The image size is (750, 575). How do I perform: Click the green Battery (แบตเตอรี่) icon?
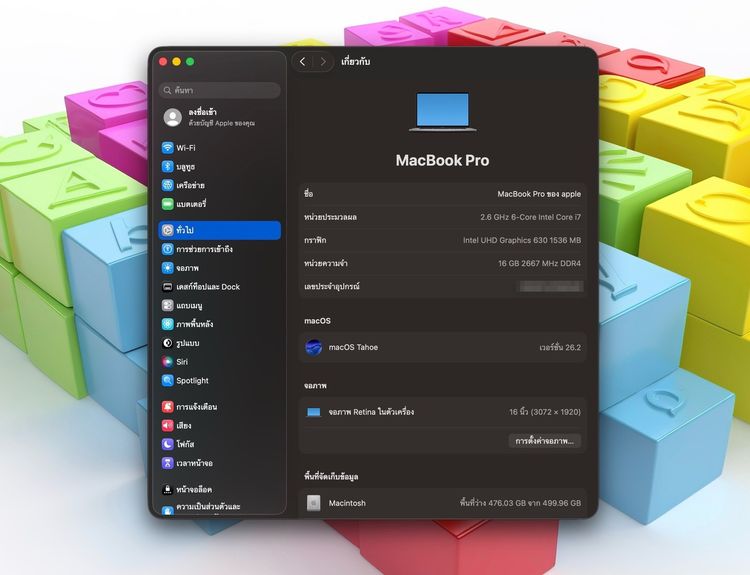tap(168, 204)
